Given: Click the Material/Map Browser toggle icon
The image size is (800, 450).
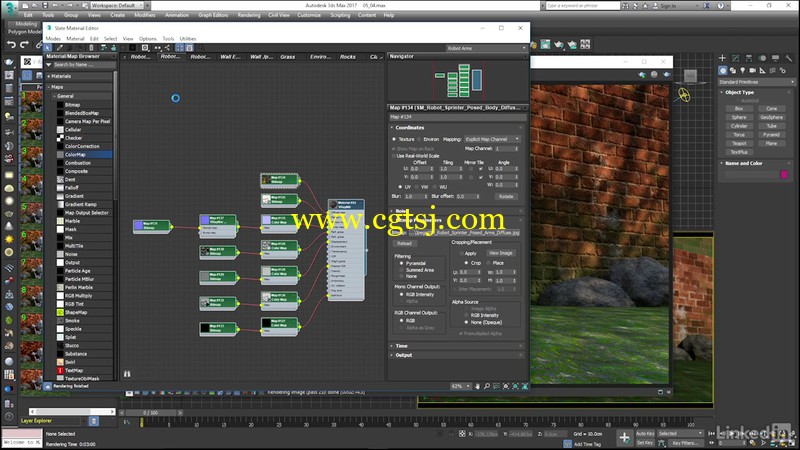Looking at the screenshot, I should [x=180, y=47].
